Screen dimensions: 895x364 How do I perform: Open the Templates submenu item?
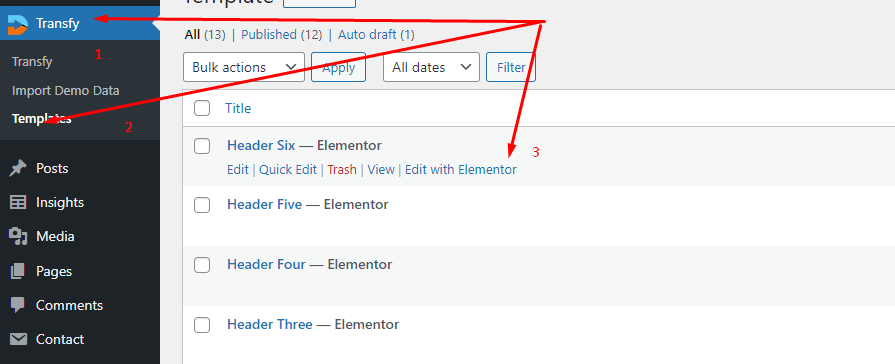[x=41, y=119]
